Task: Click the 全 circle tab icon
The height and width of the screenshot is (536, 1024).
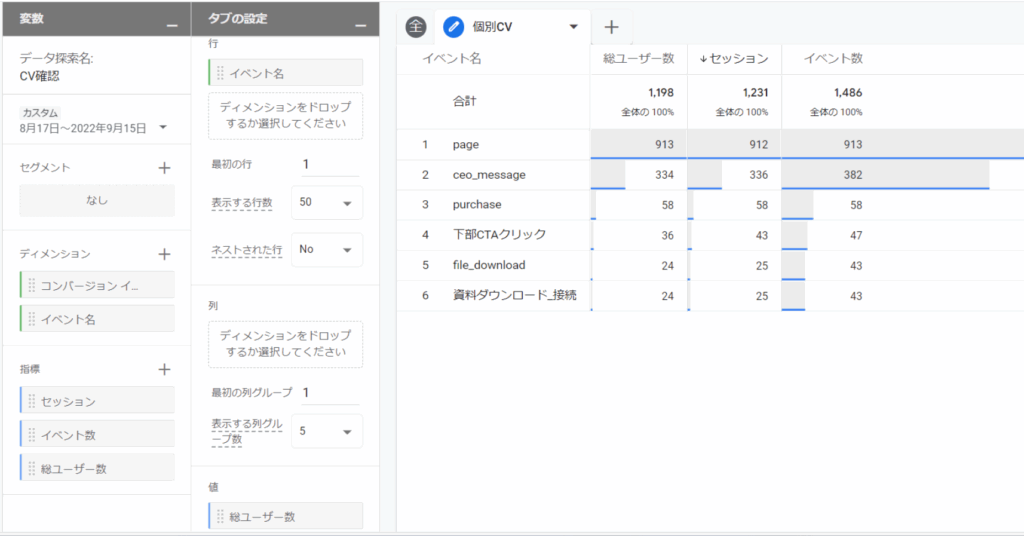Action: point(416,27)
